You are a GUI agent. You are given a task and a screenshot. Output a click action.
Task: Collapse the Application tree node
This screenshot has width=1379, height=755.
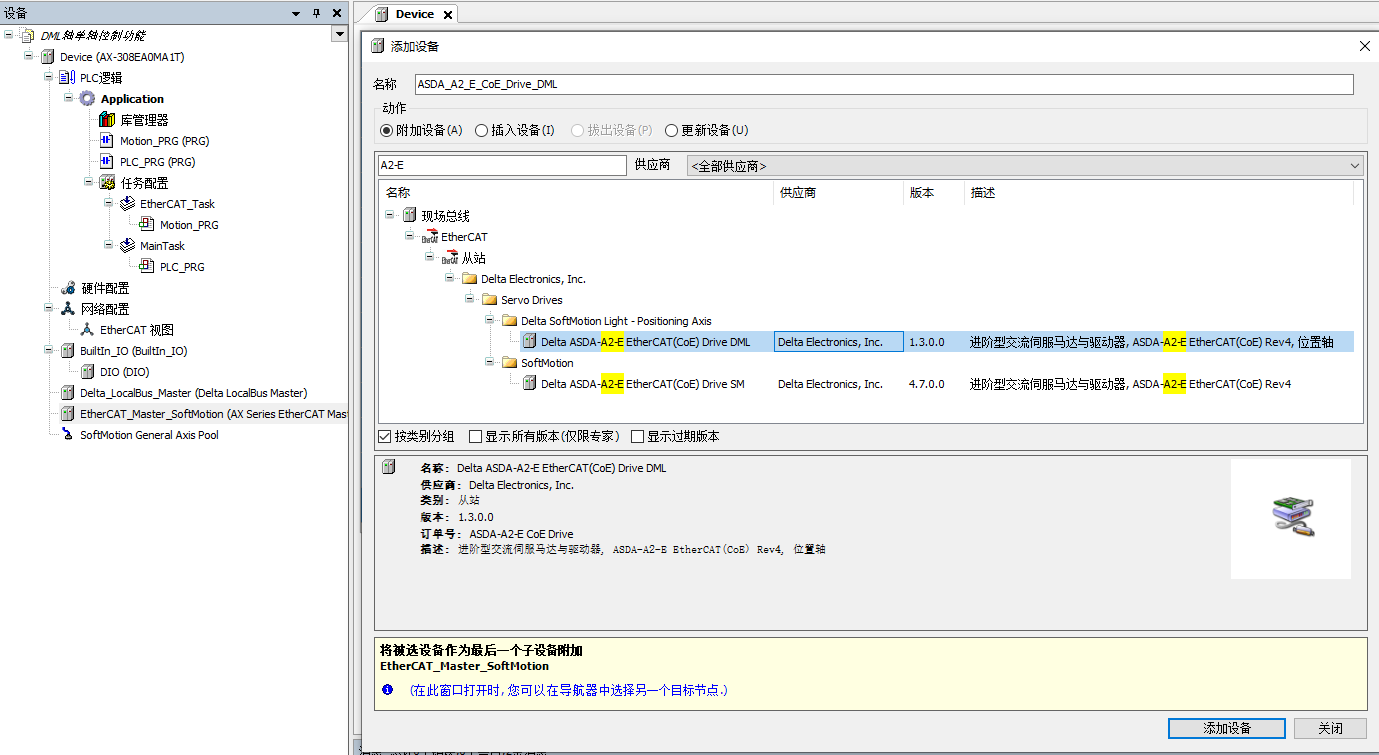(x=68, y=98)
